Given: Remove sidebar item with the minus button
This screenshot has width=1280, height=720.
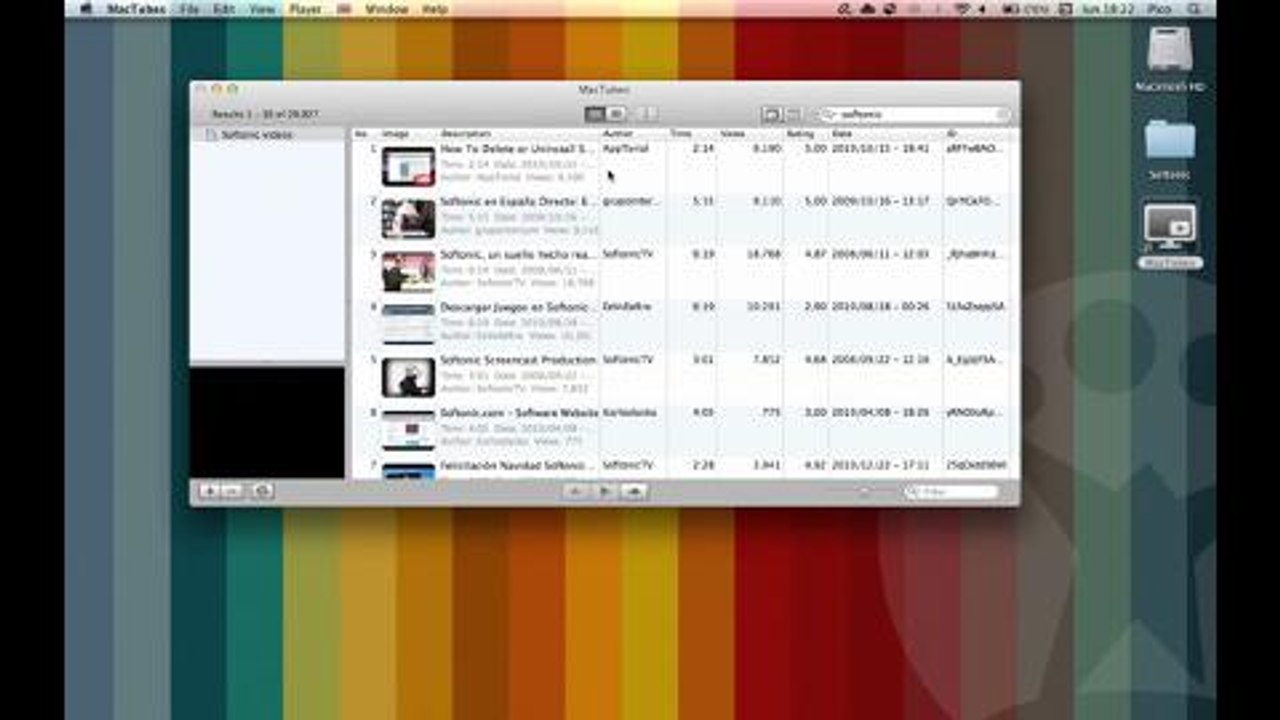Looking at the screenshot, I should [x=232, y=491].
